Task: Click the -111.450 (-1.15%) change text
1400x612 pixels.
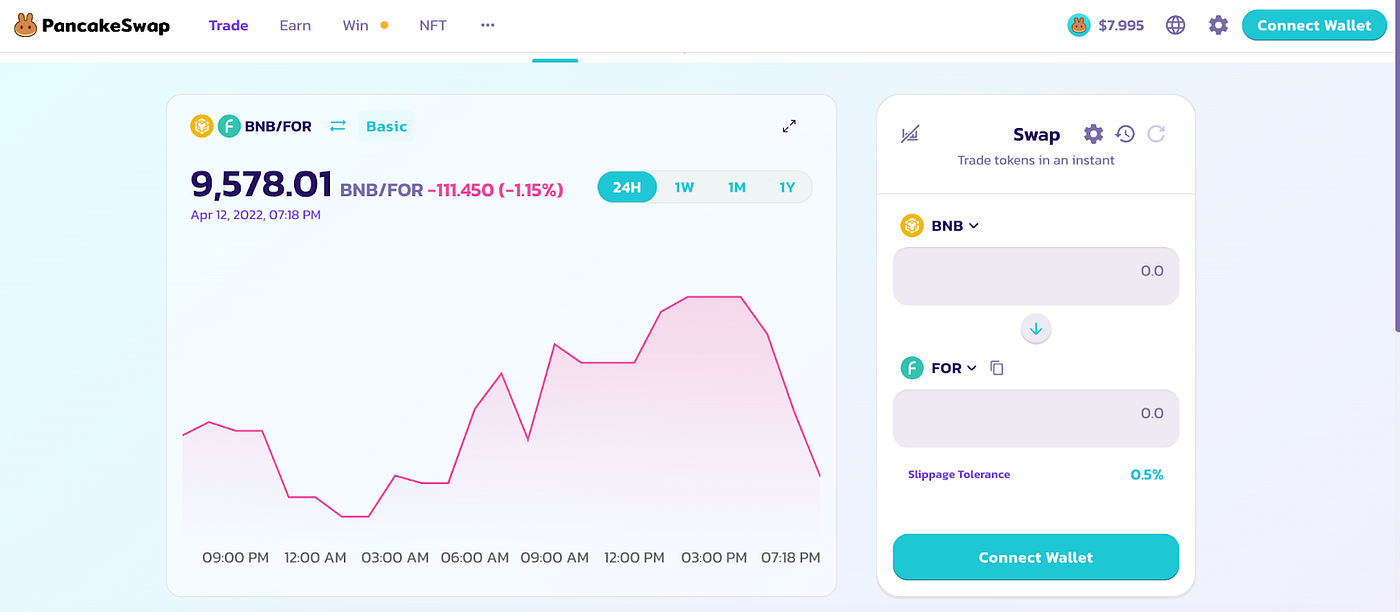Action: [x=495, y=190]
